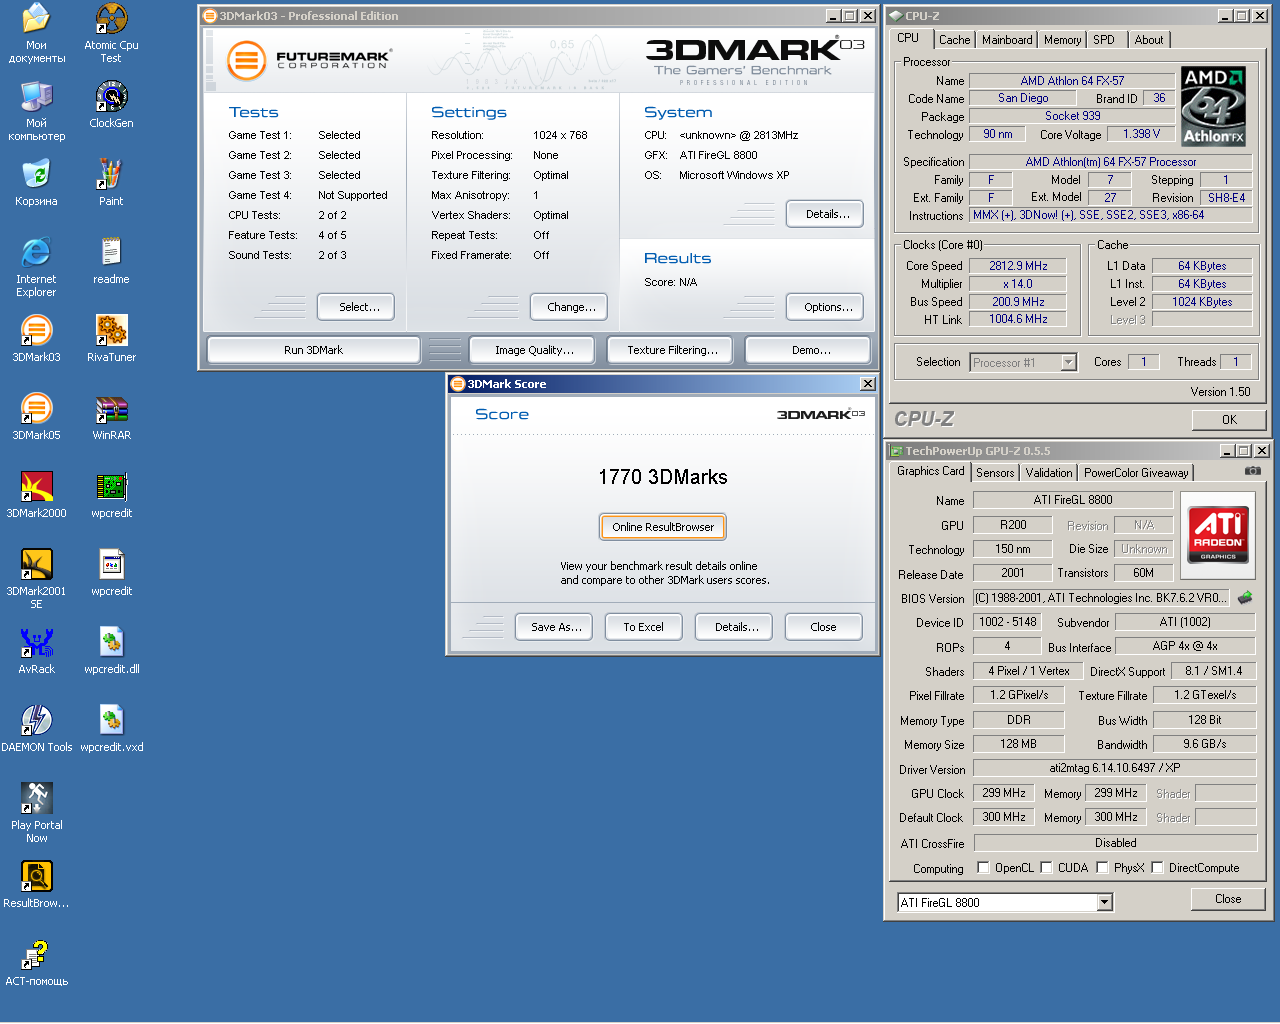Expand the ATI FireGL 8800 card dropdown
The width and height of the screenshot is (1280, 1024).
tap(1105, 902)
